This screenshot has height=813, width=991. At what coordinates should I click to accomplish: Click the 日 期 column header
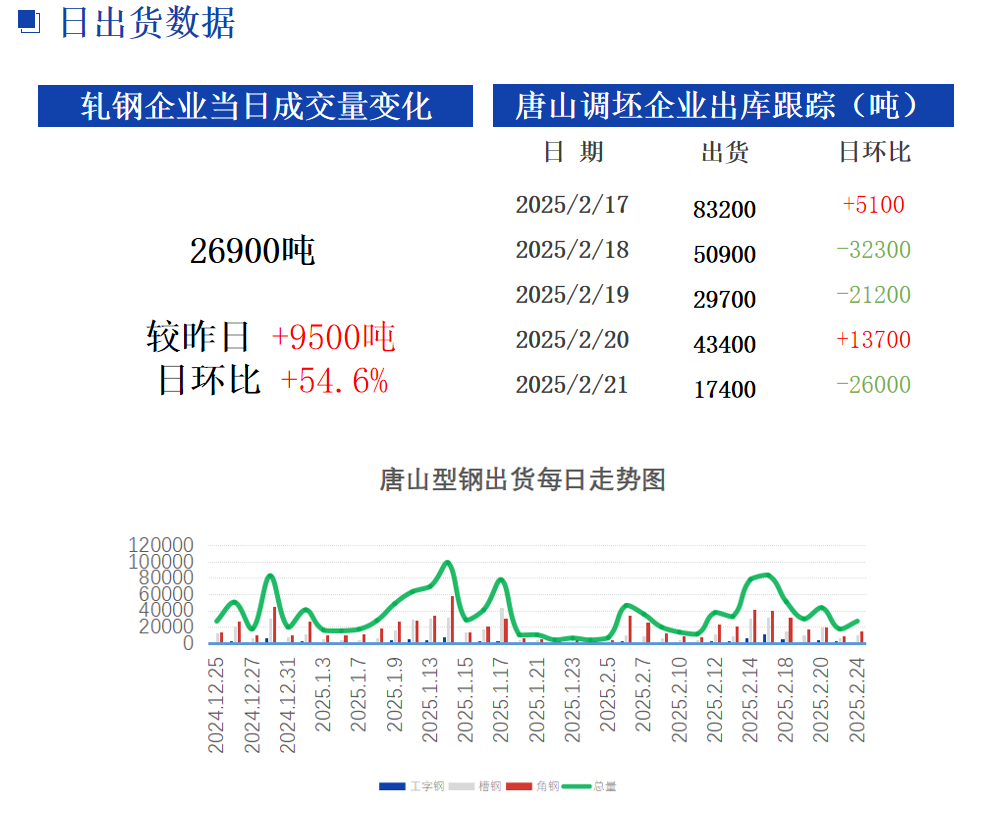573,152
